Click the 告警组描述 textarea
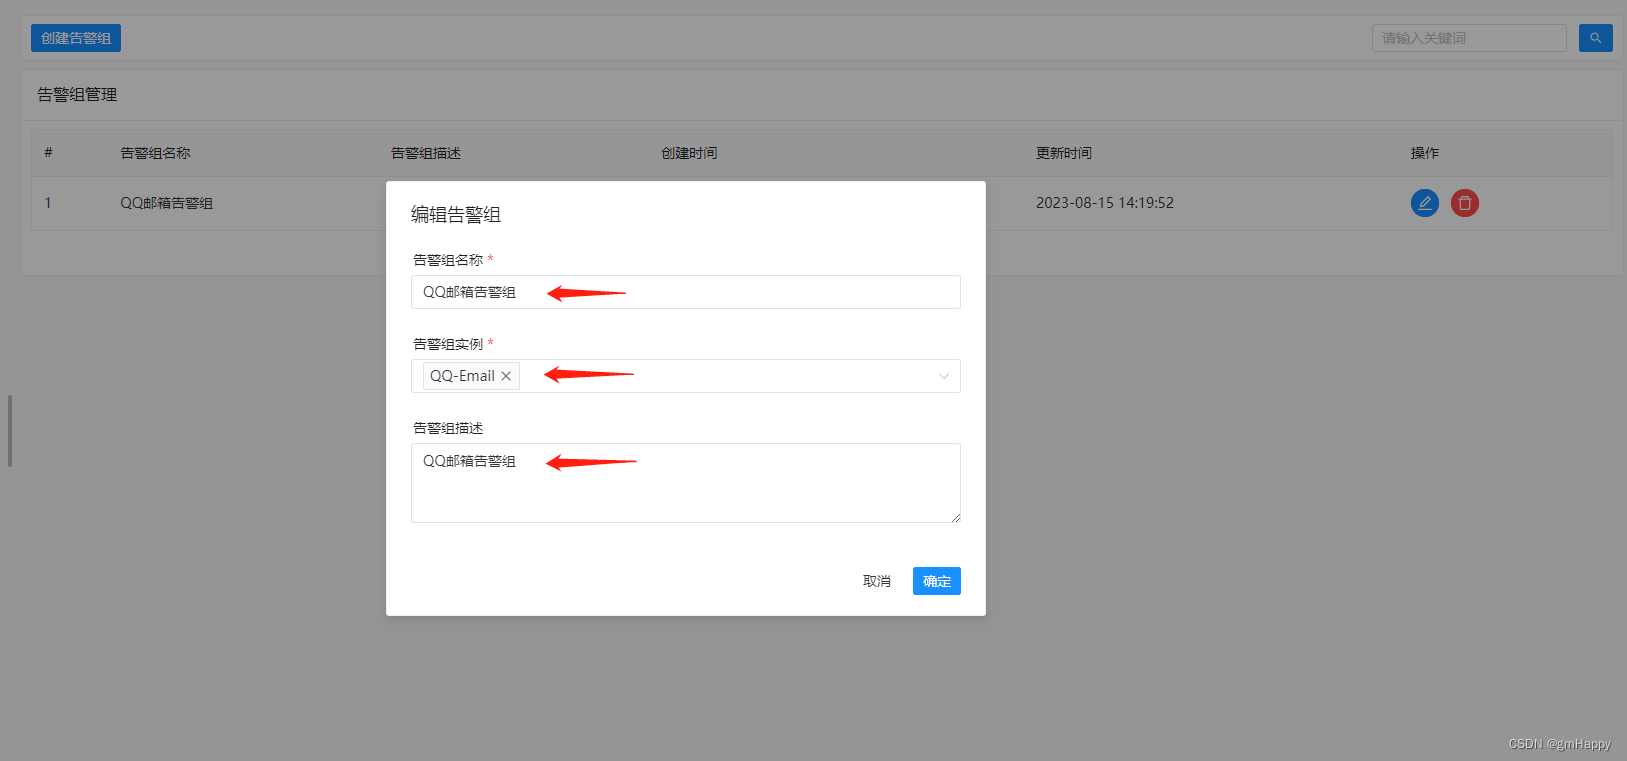 click(686, 483)
